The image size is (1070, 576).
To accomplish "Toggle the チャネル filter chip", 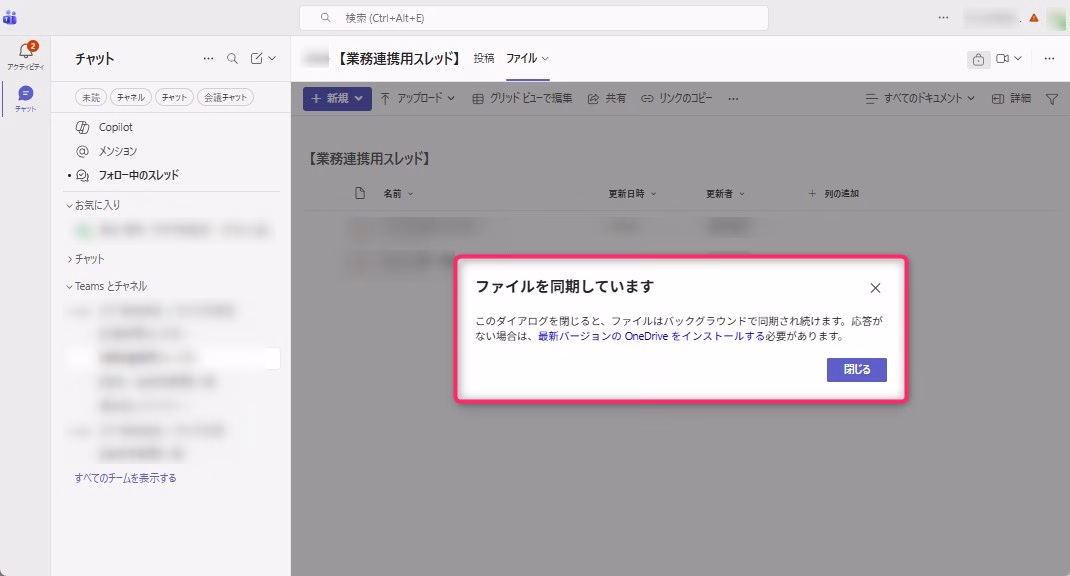I will pos(130,97).
